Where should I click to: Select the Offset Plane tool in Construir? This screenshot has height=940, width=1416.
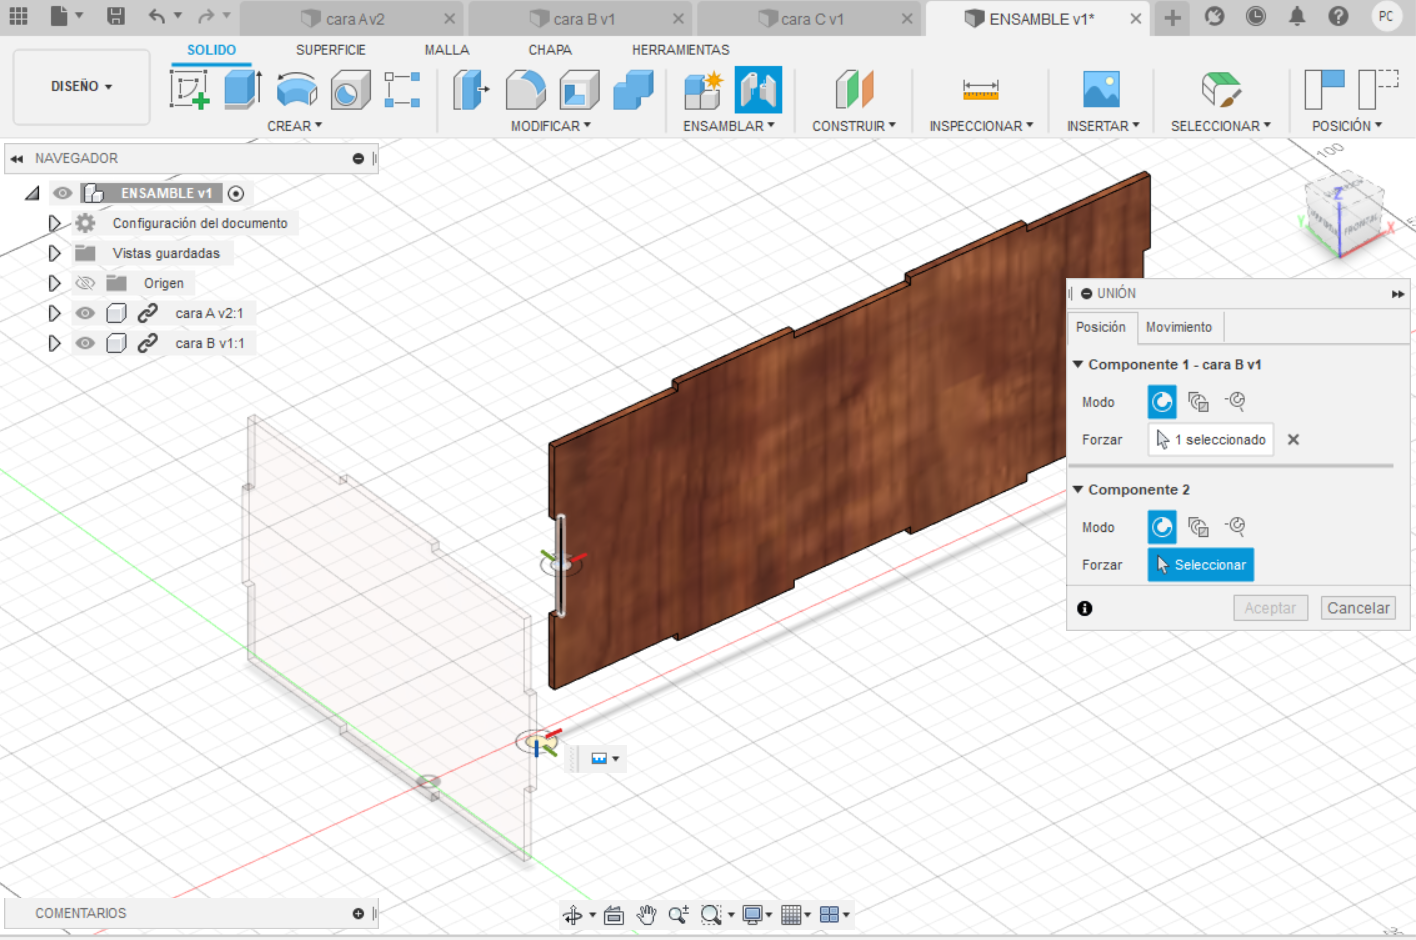click(854, 89)
